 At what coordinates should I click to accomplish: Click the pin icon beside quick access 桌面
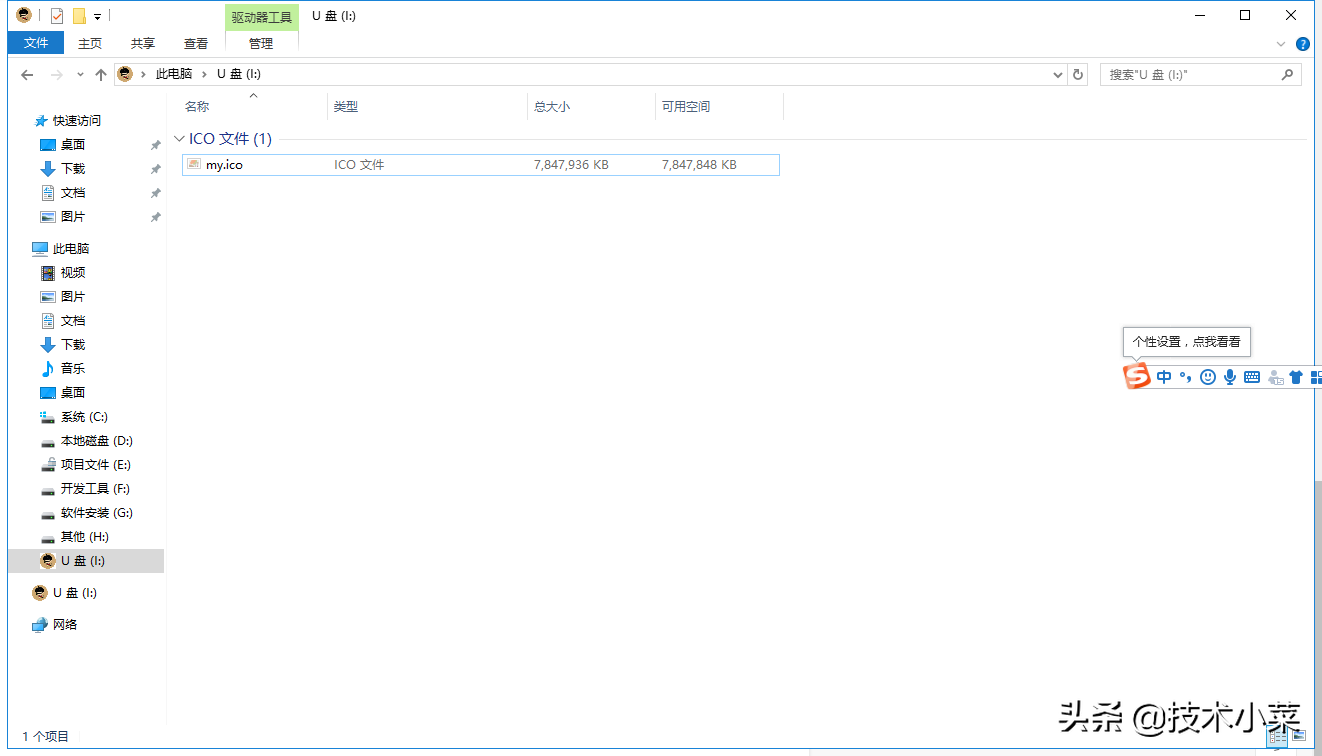pyautogui.click(x=155, y=145)
